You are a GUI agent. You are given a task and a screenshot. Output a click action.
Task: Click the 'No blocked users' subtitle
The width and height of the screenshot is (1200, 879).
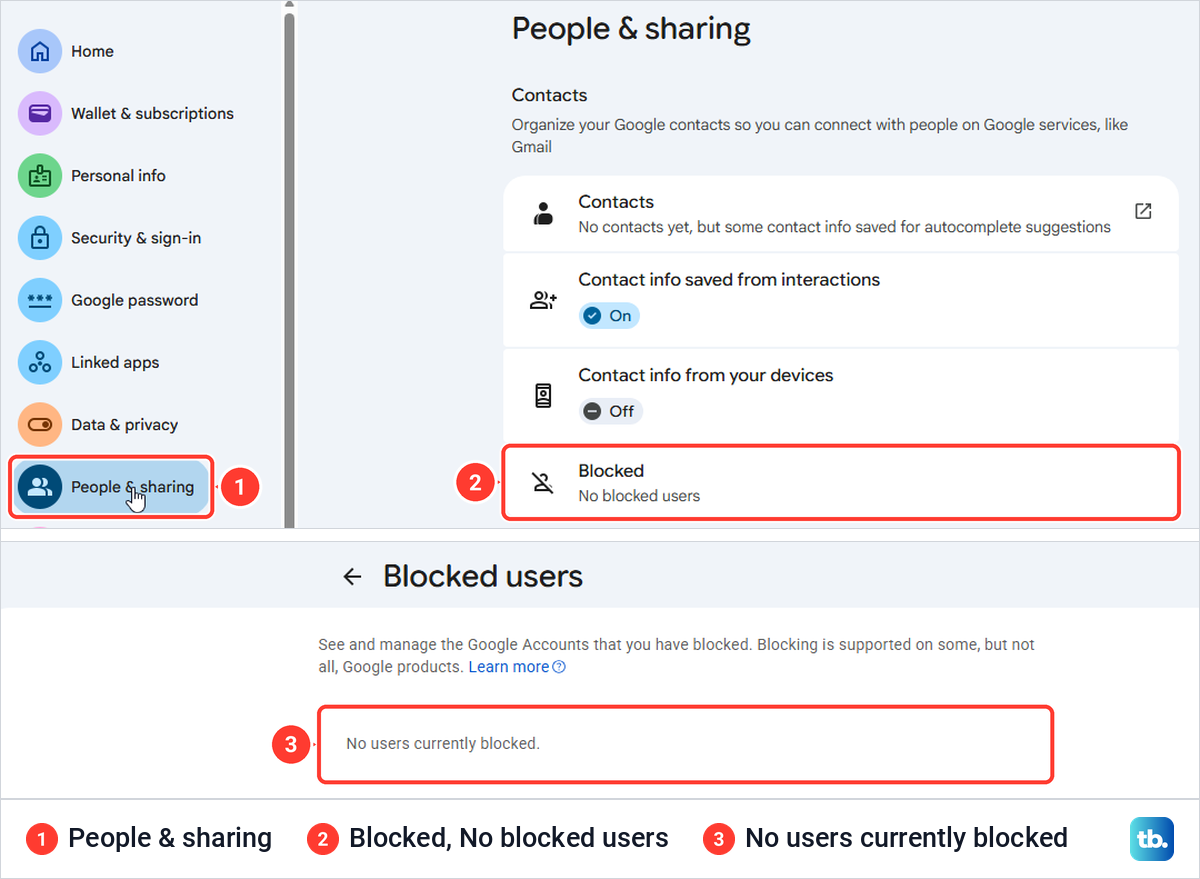coord(639,496)
